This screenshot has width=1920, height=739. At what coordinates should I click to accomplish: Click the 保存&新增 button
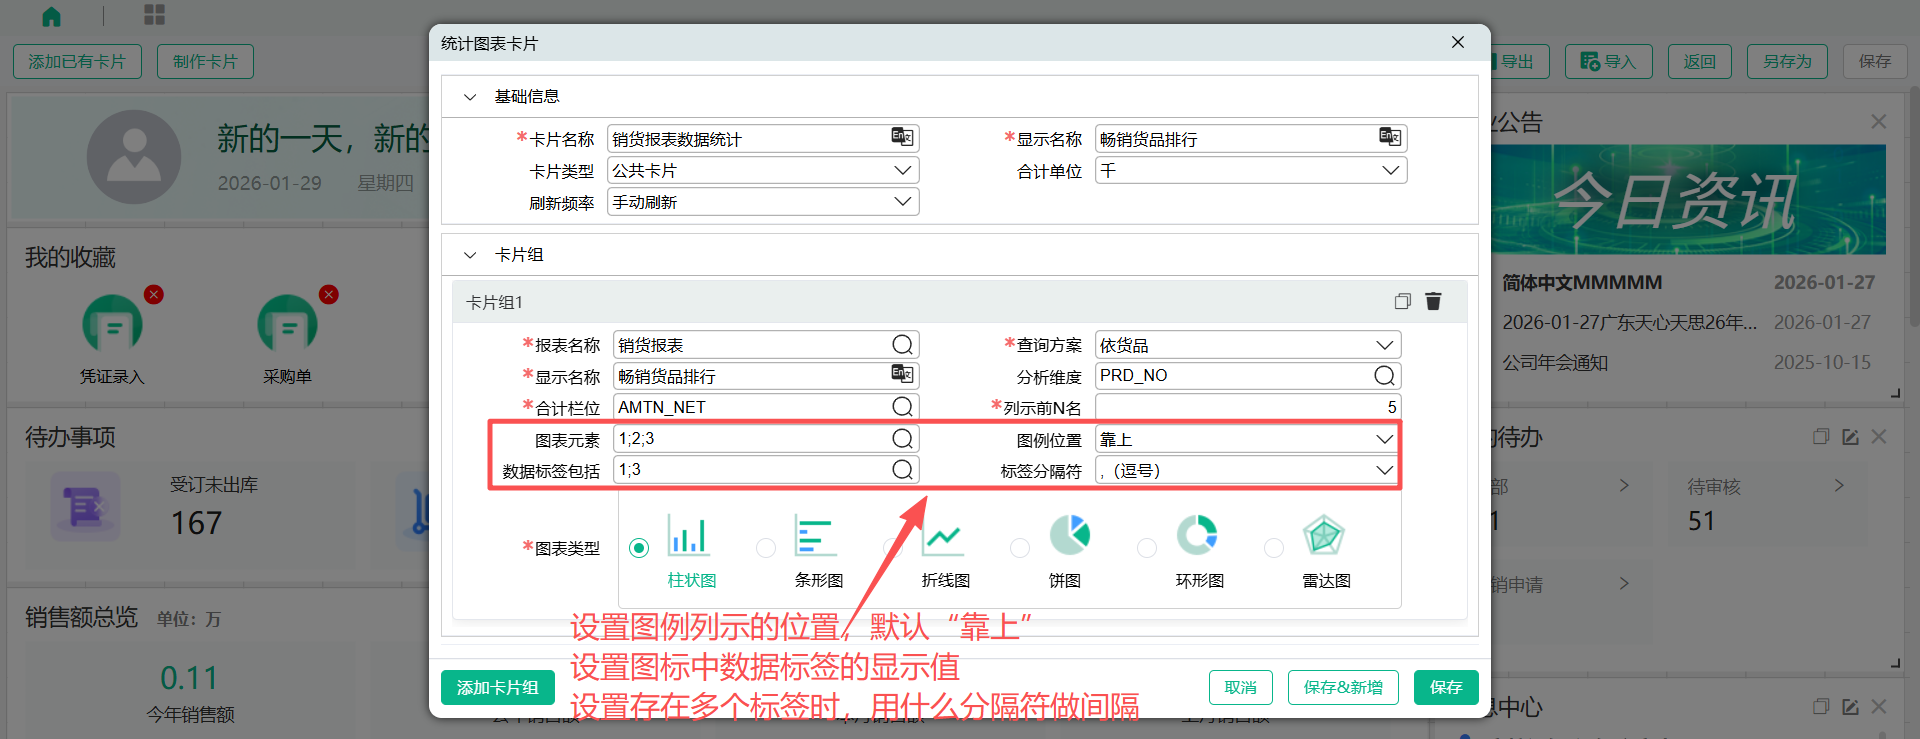[1342, 688]
